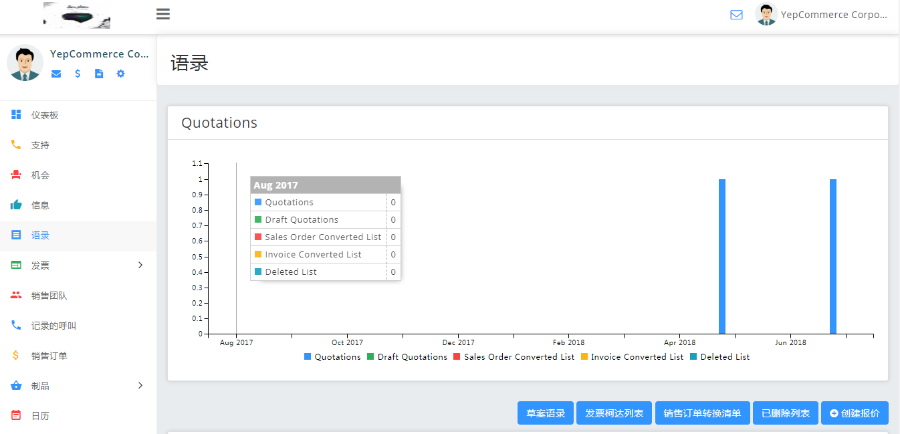Click the Invoice Converted List legend color swatch
Image resolution: width=900 pixels, height=434 pixels.
point(584,357)
